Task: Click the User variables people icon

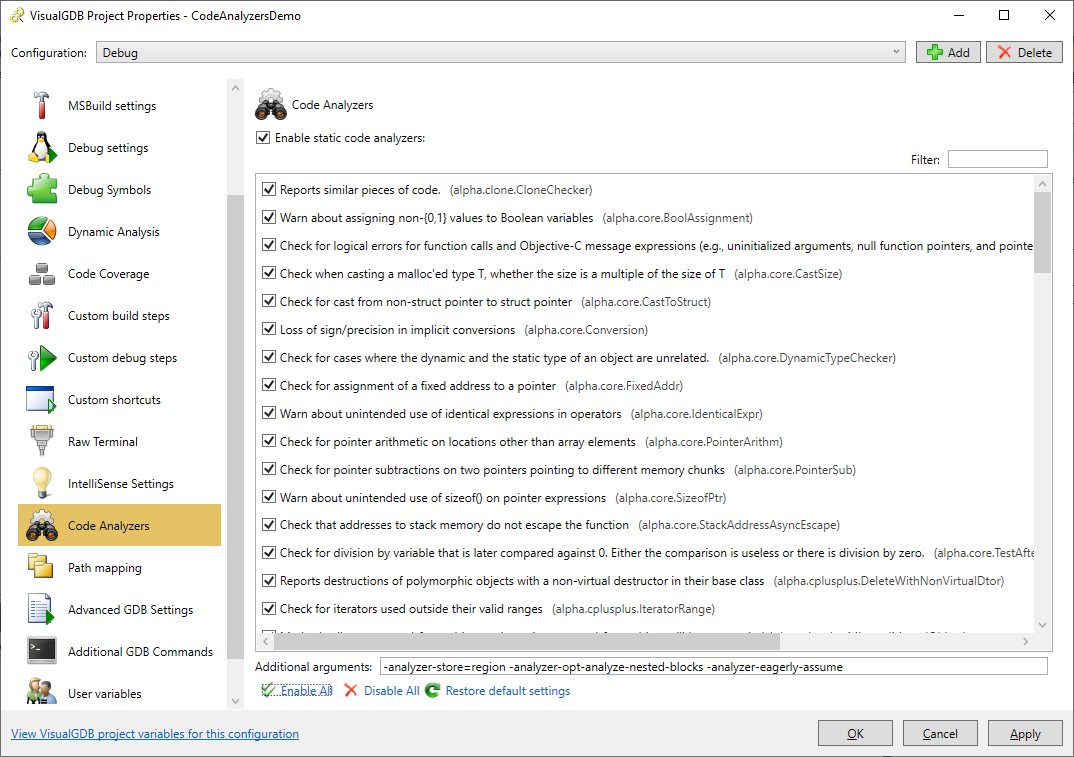Action: coord(42,691)
